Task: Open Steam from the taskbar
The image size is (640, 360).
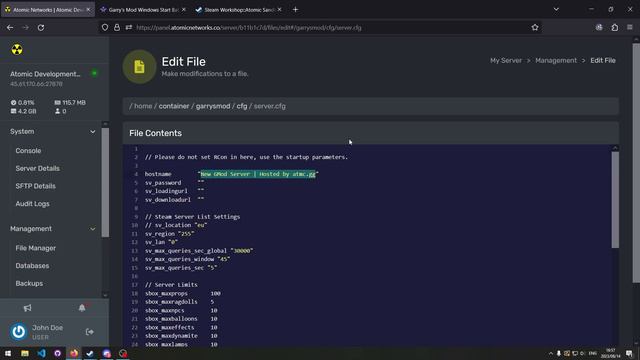Action: point(90,353)
